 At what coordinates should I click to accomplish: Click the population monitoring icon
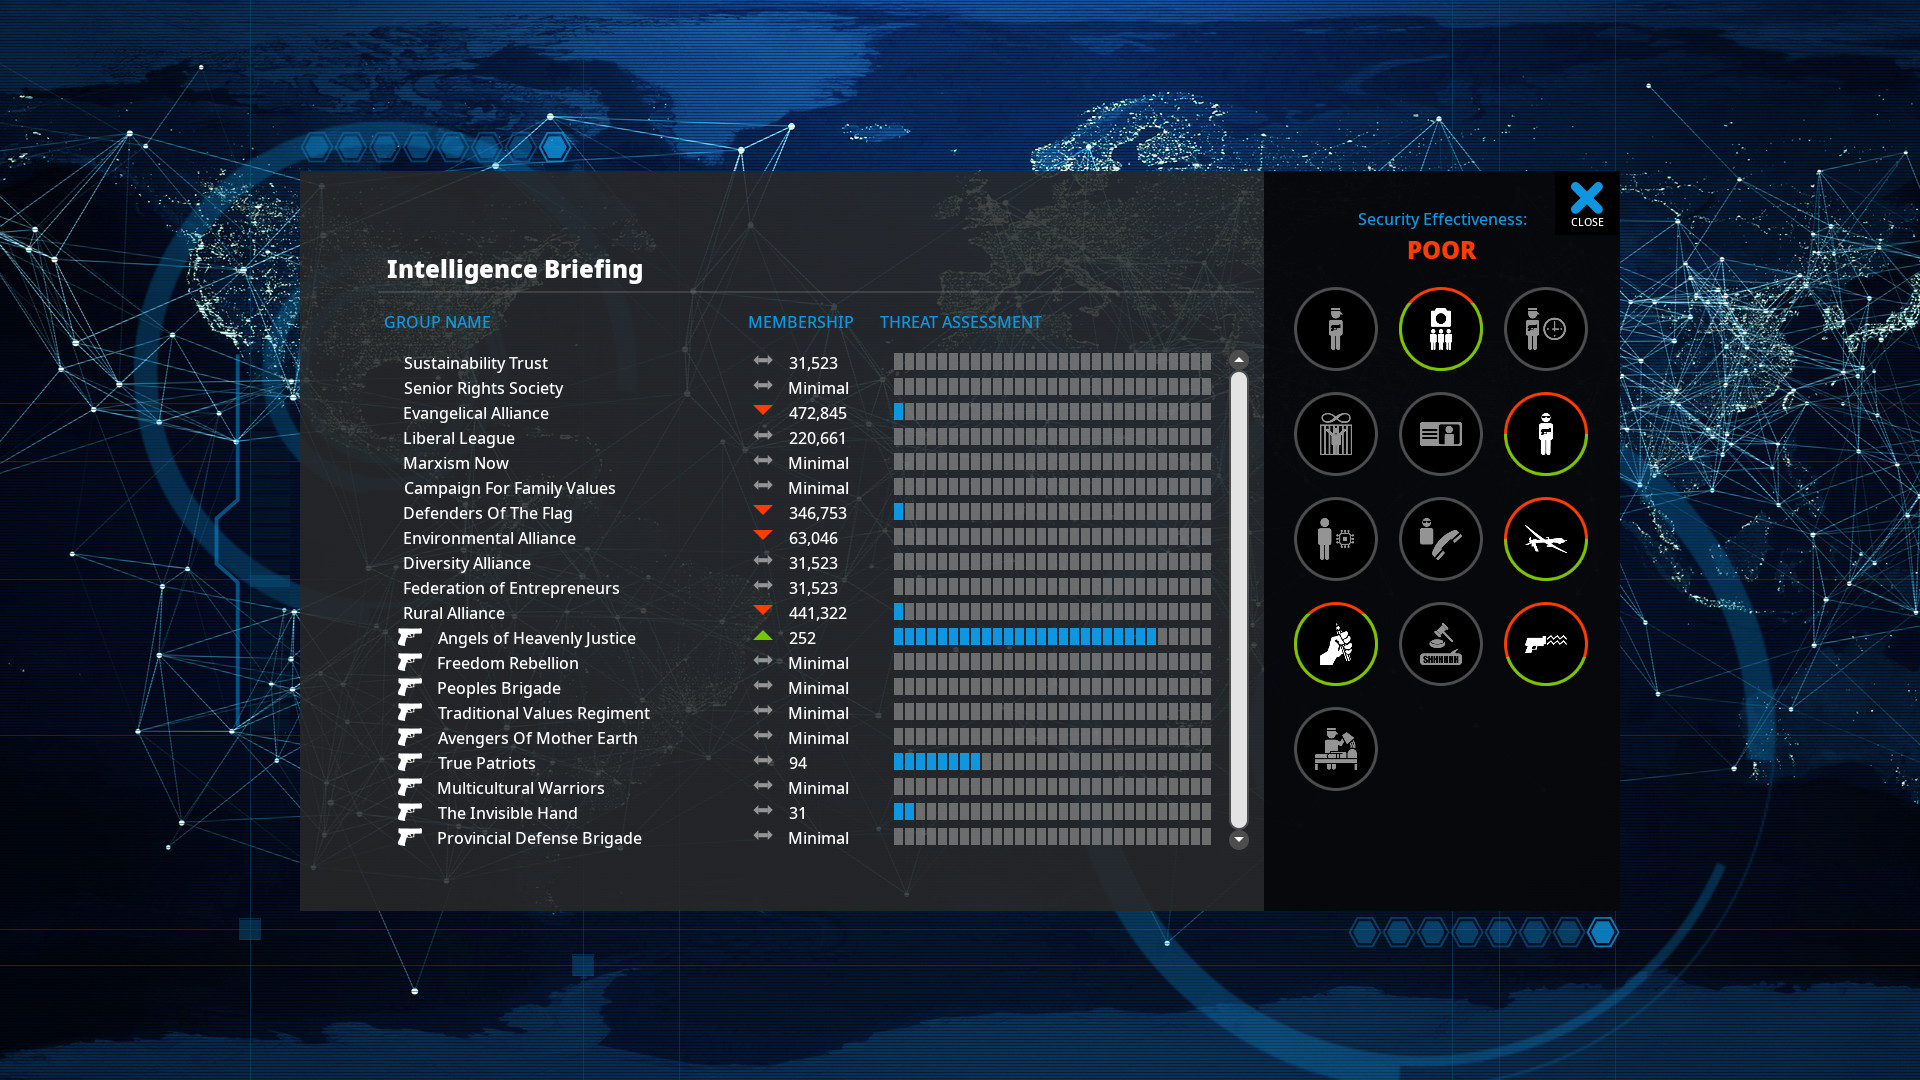coord(1440,327)
